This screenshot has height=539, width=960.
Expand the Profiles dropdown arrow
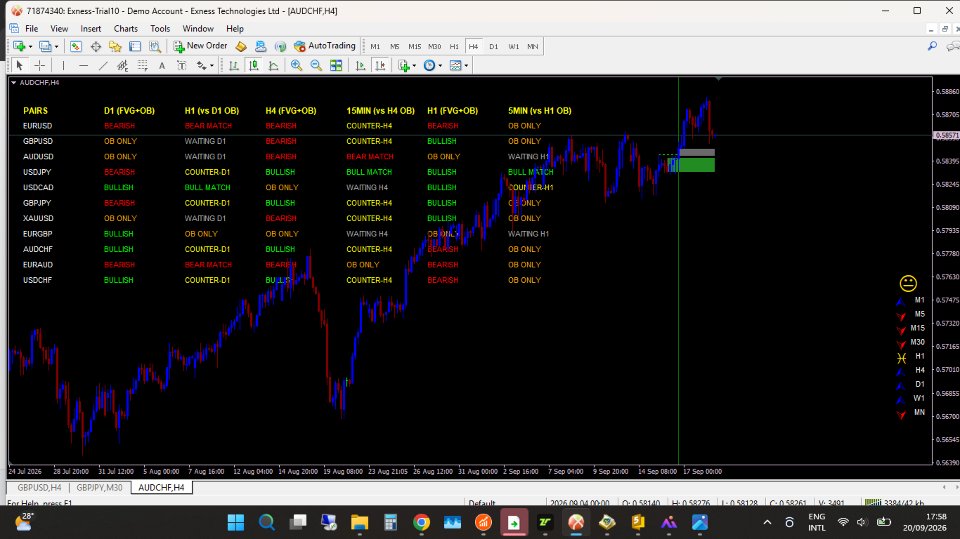tap(56, 47)
